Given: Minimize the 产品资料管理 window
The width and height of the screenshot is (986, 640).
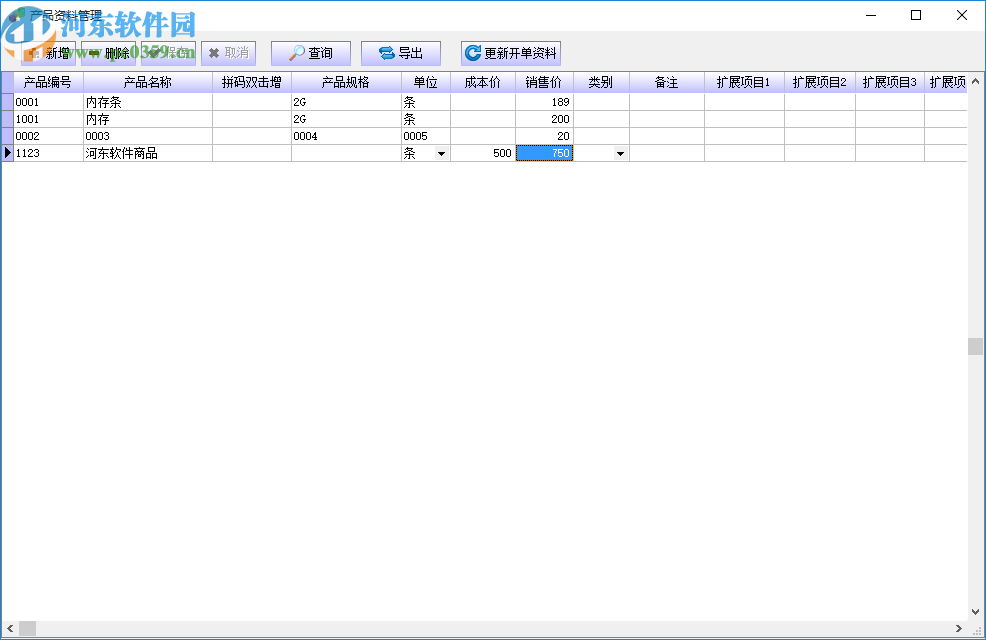Looking at the screenshot, I should pyautogui.click(x=871, y=15).
